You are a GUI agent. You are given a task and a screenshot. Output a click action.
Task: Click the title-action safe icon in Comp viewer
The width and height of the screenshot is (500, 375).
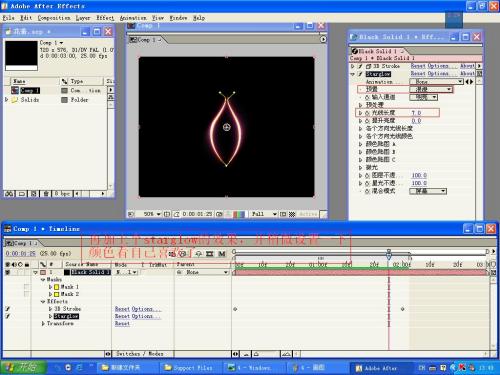coord(167,214)
